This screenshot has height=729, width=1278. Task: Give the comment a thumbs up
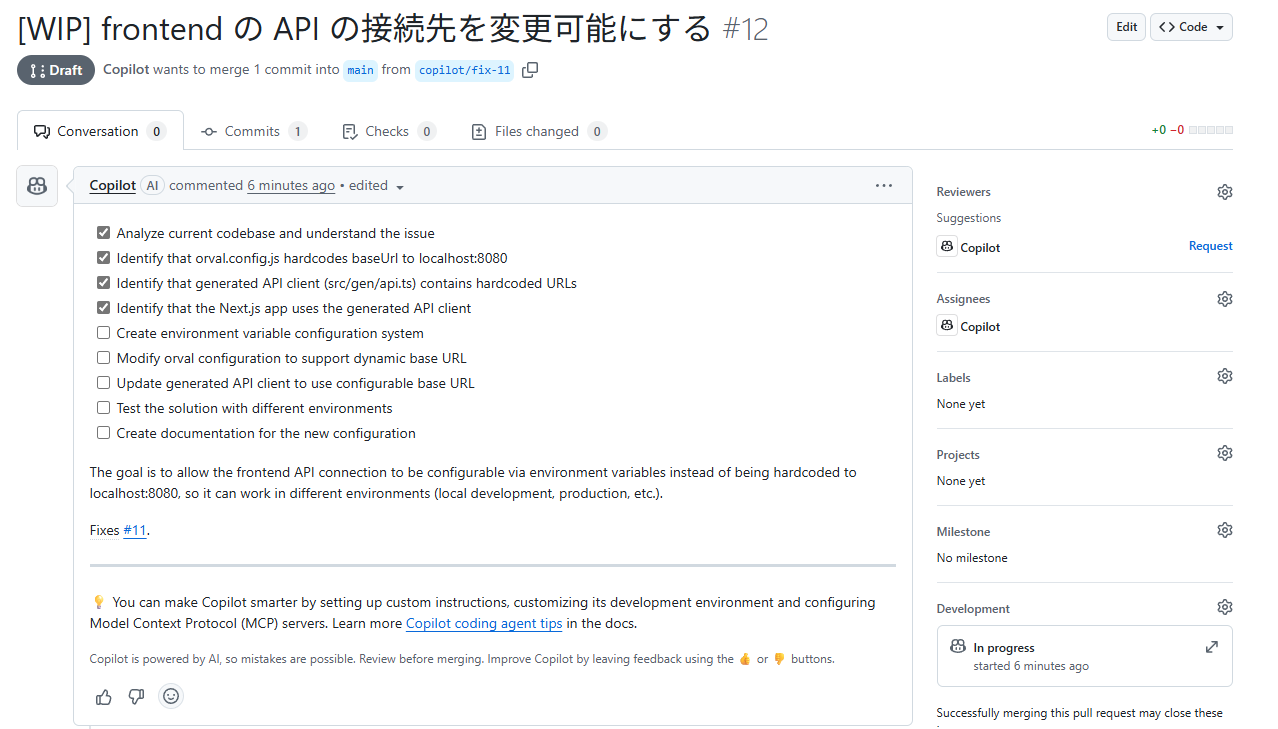[104, 697]
